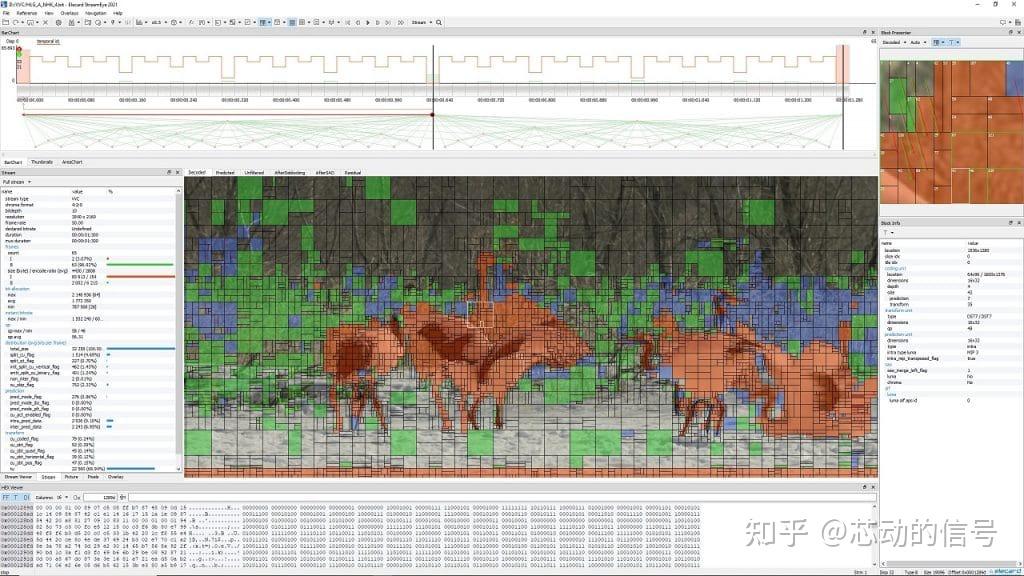The image size is (1024, 576).
Task: Open the Navigation menu
Action: click(95, 13)
